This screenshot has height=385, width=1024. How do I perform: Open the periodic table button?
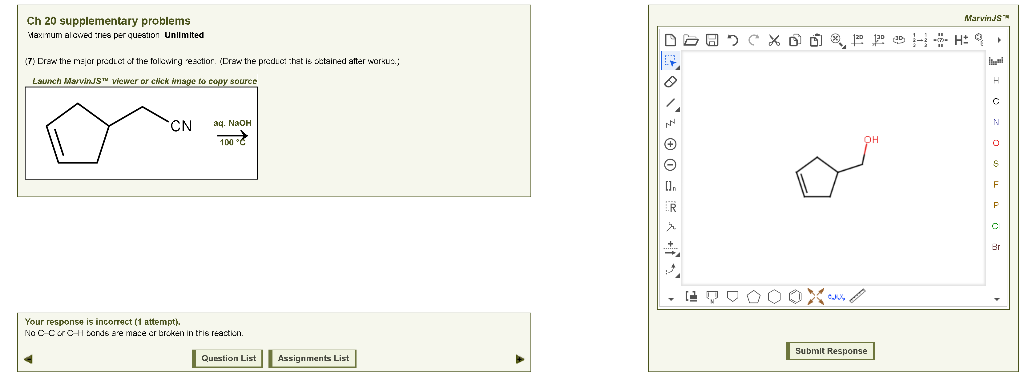pyautogui.click(x=995, y=61)
